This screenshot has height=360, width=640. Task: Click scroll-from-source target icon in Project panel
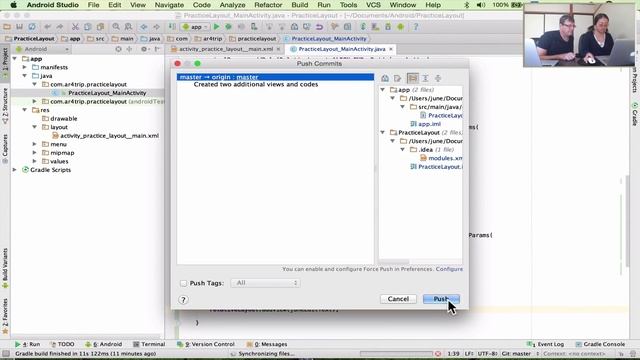118,49
